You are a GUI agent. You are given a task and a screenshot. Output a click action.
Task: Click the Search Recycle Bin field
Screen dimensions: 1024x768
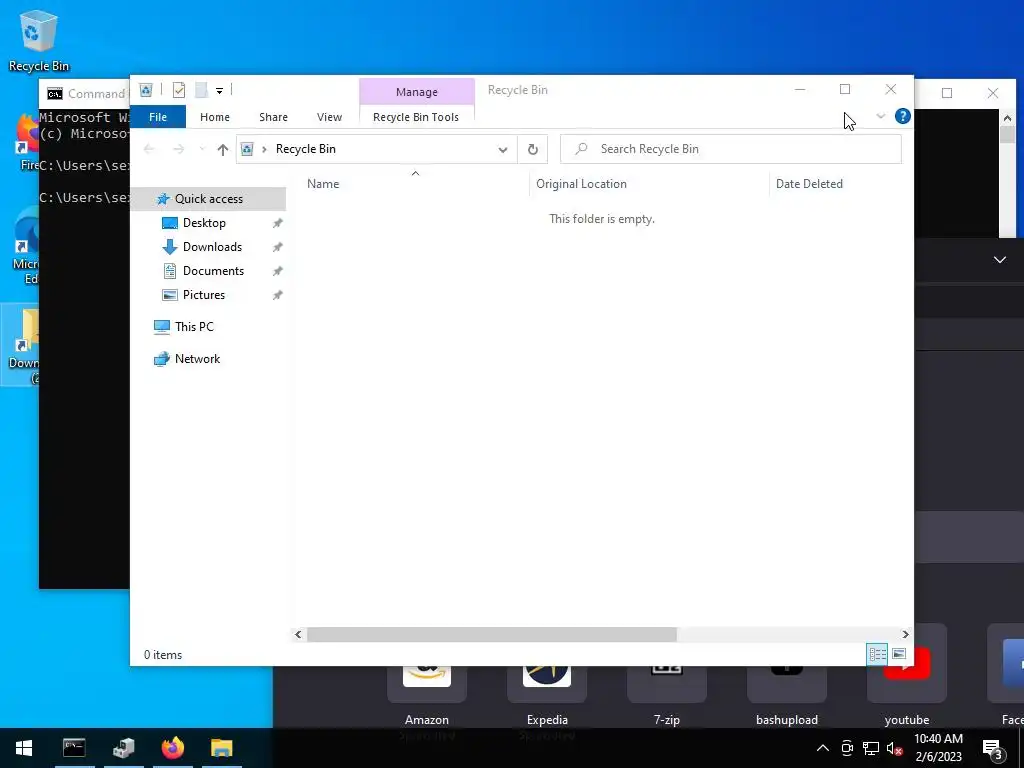[731, 149]
